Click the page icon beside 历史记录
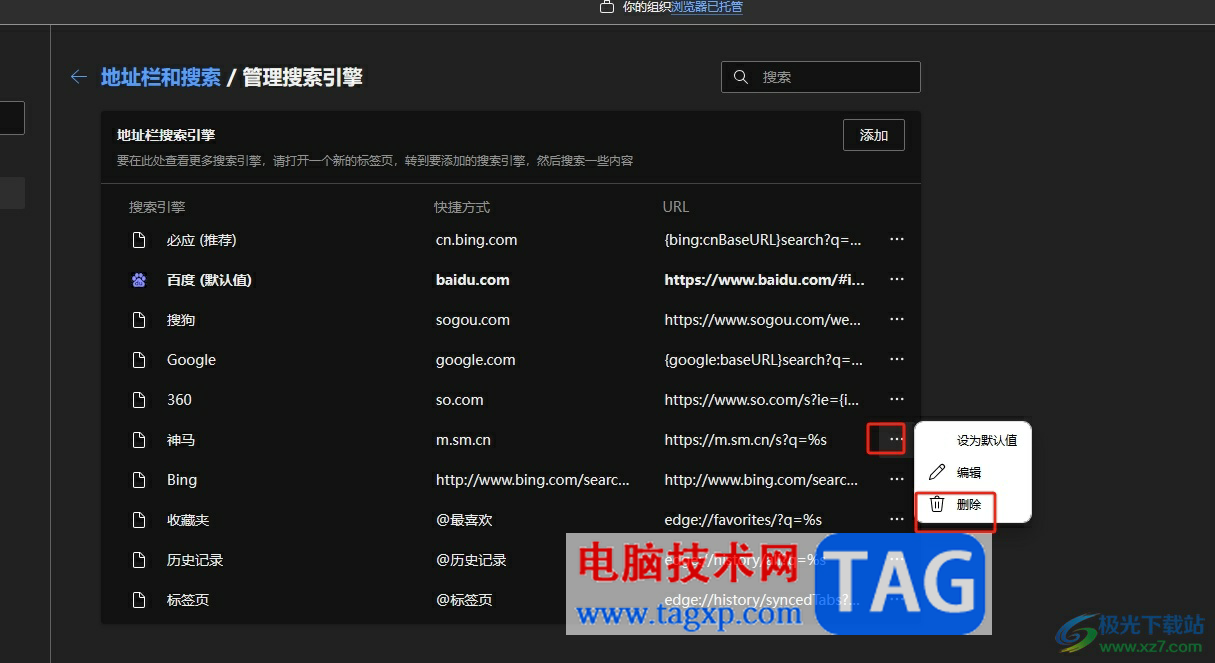The image size is (1215, 663). (139, 560)
